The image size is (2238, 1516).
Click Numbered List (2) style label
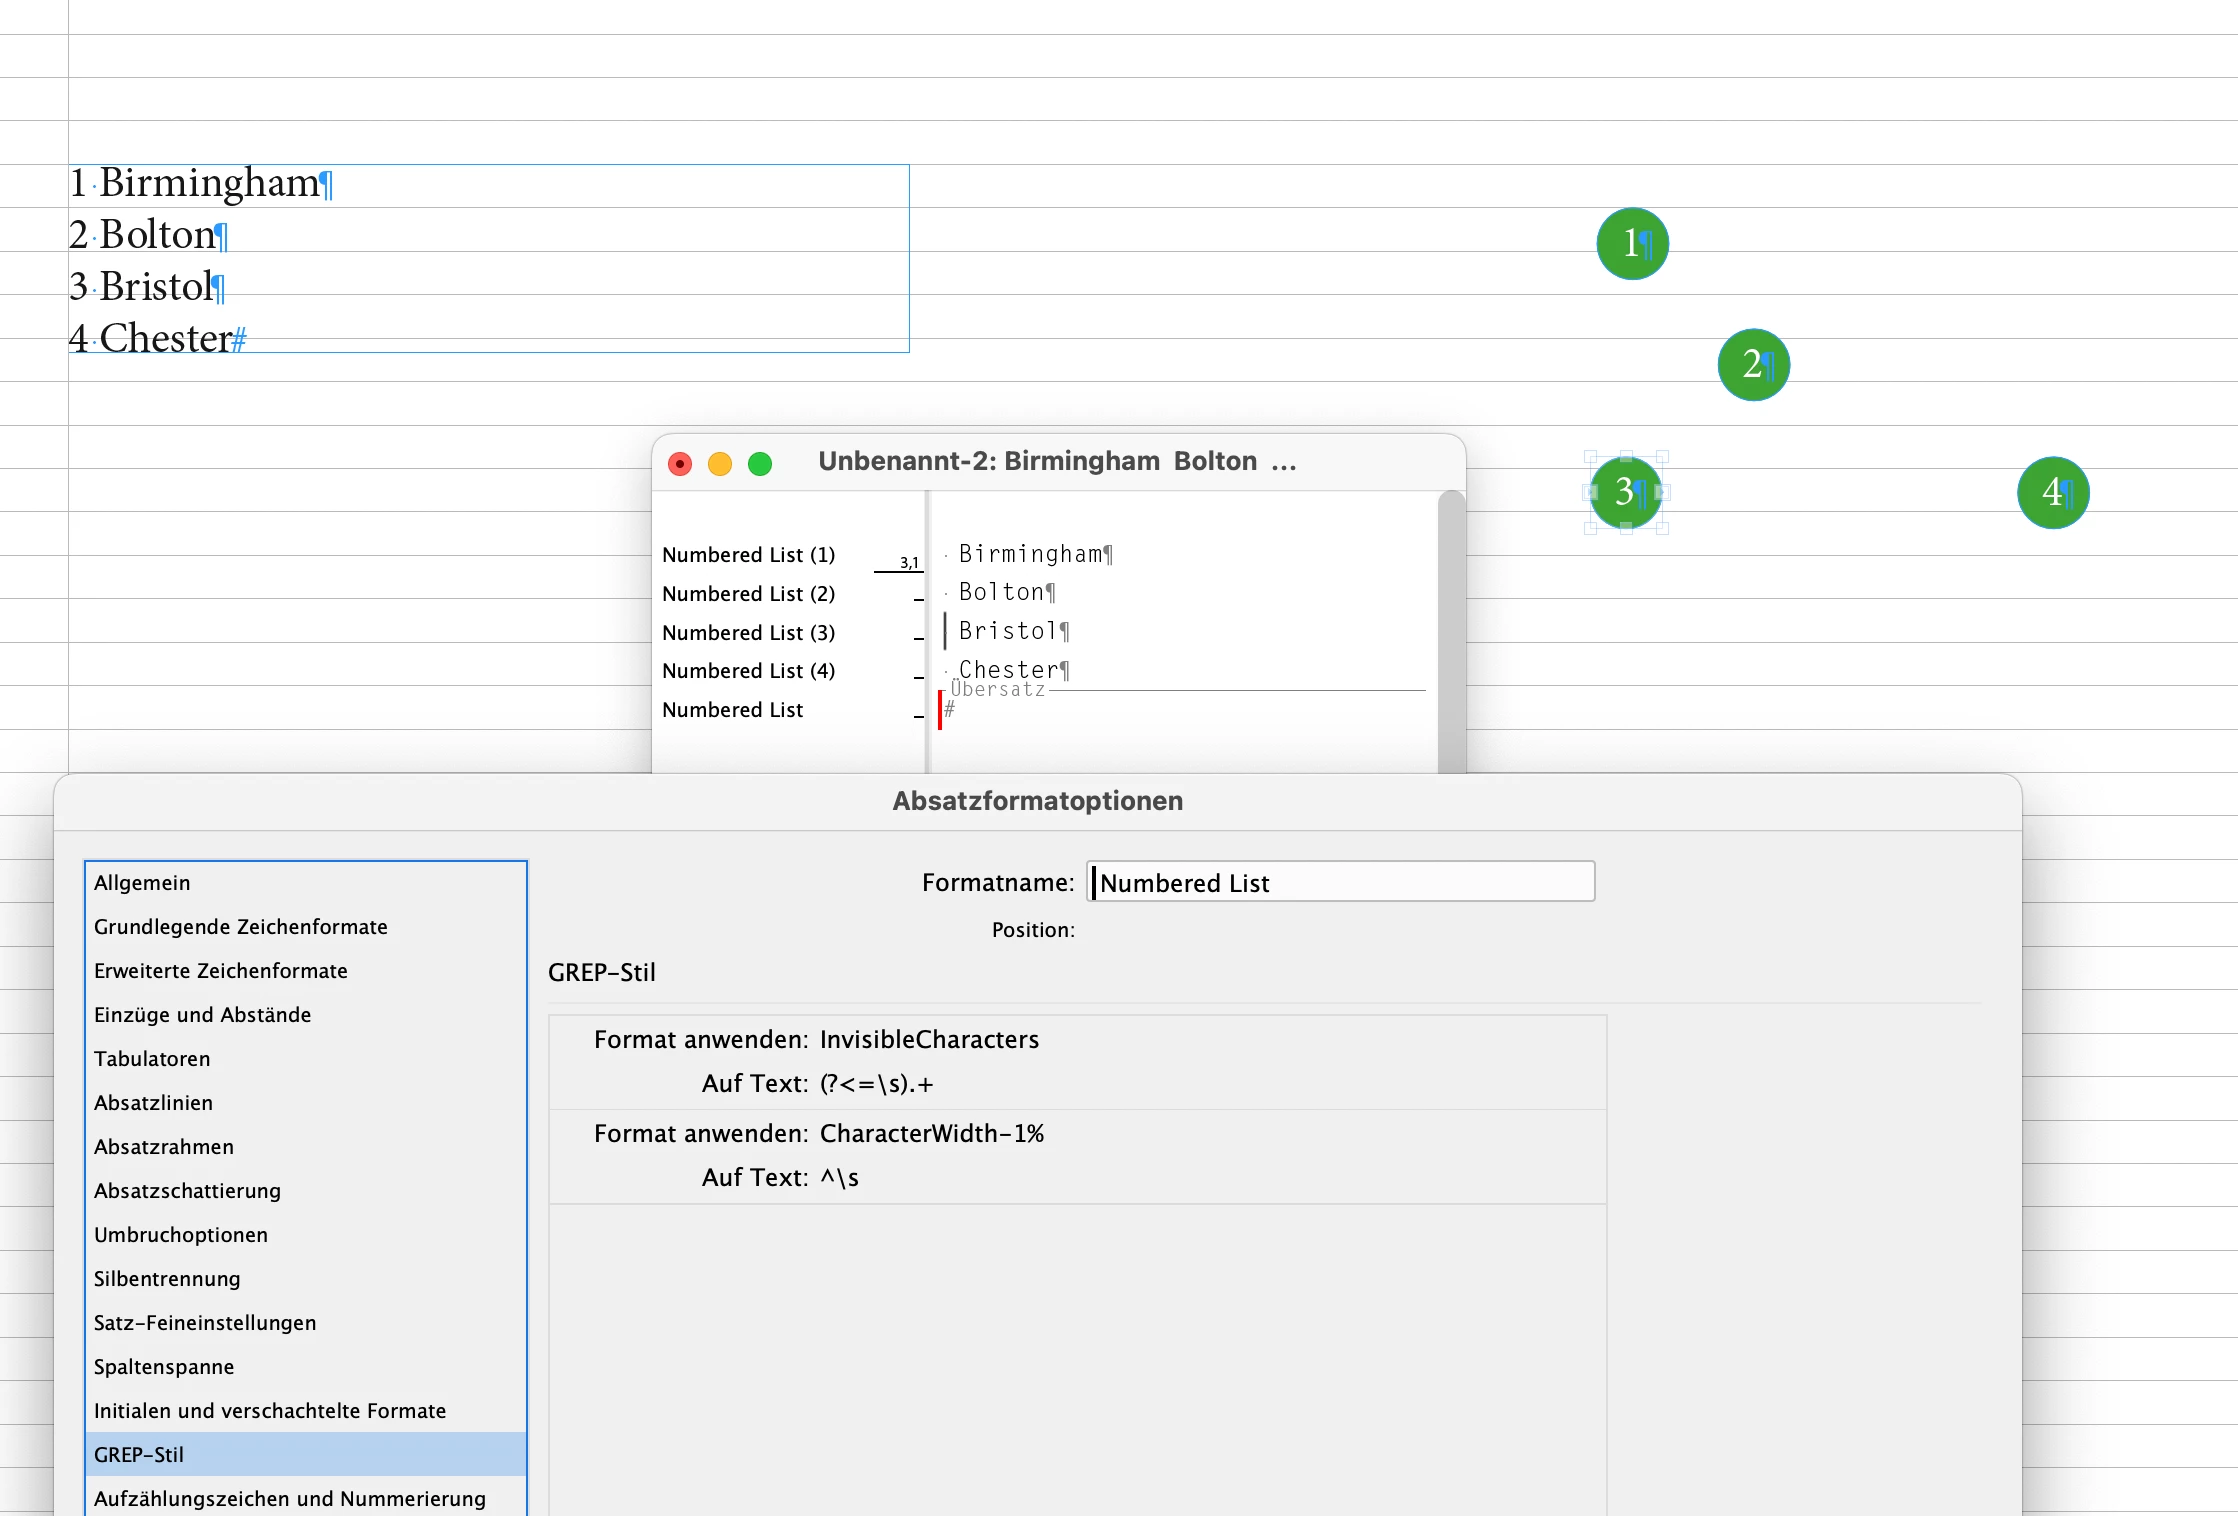point(748,594)
